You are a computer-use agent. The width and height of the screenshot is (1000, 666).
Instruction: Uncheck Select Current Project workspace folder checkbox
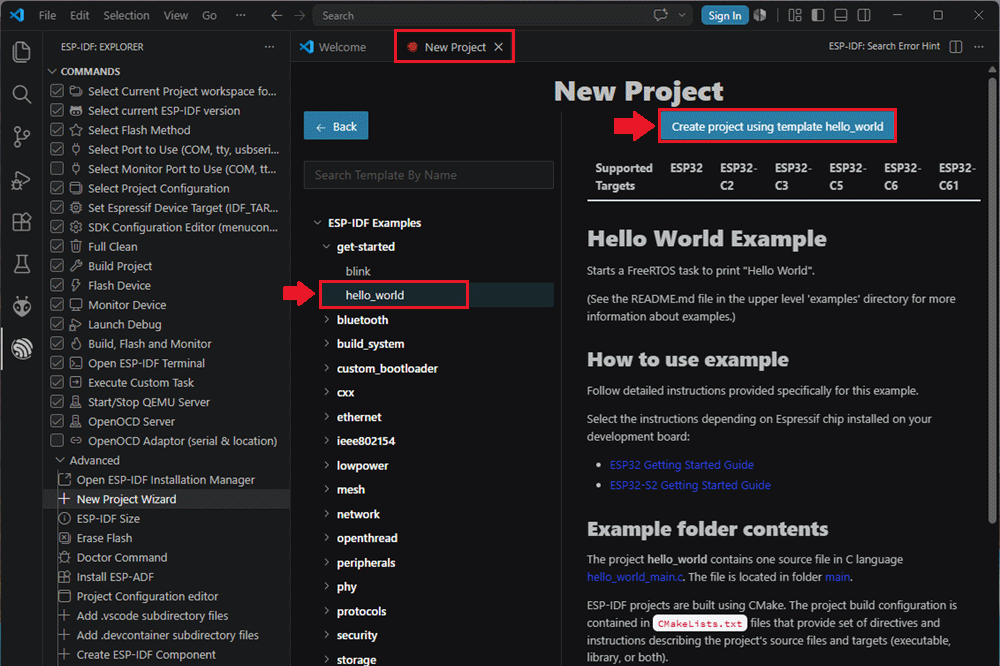pos(57,91)
